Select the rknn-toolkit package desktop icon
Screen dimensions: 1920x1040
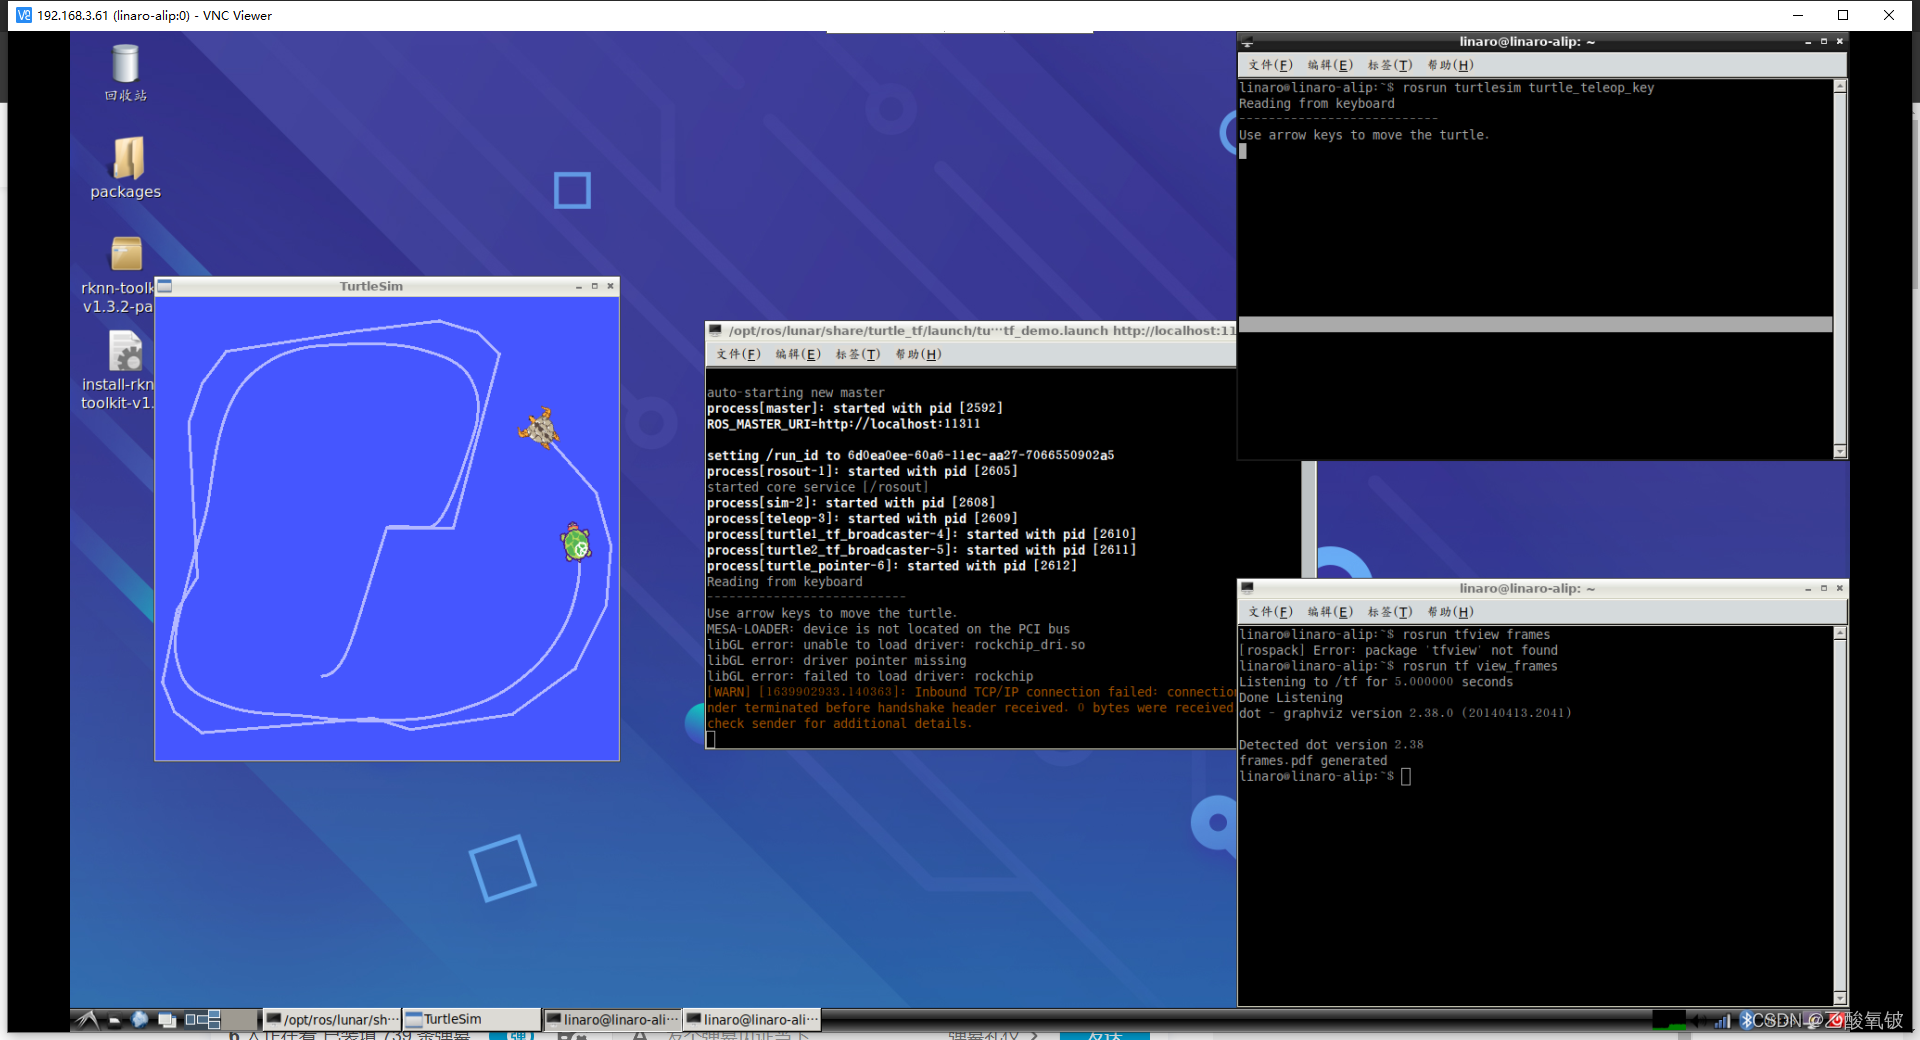click(x=118, y=276)
